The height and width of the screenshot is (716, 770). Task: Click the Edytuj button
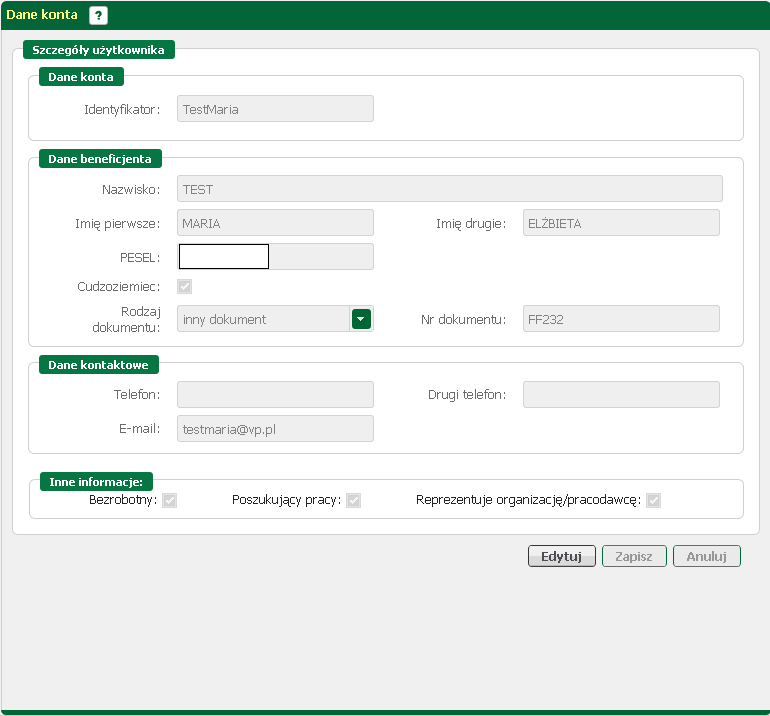pos(562,556)
